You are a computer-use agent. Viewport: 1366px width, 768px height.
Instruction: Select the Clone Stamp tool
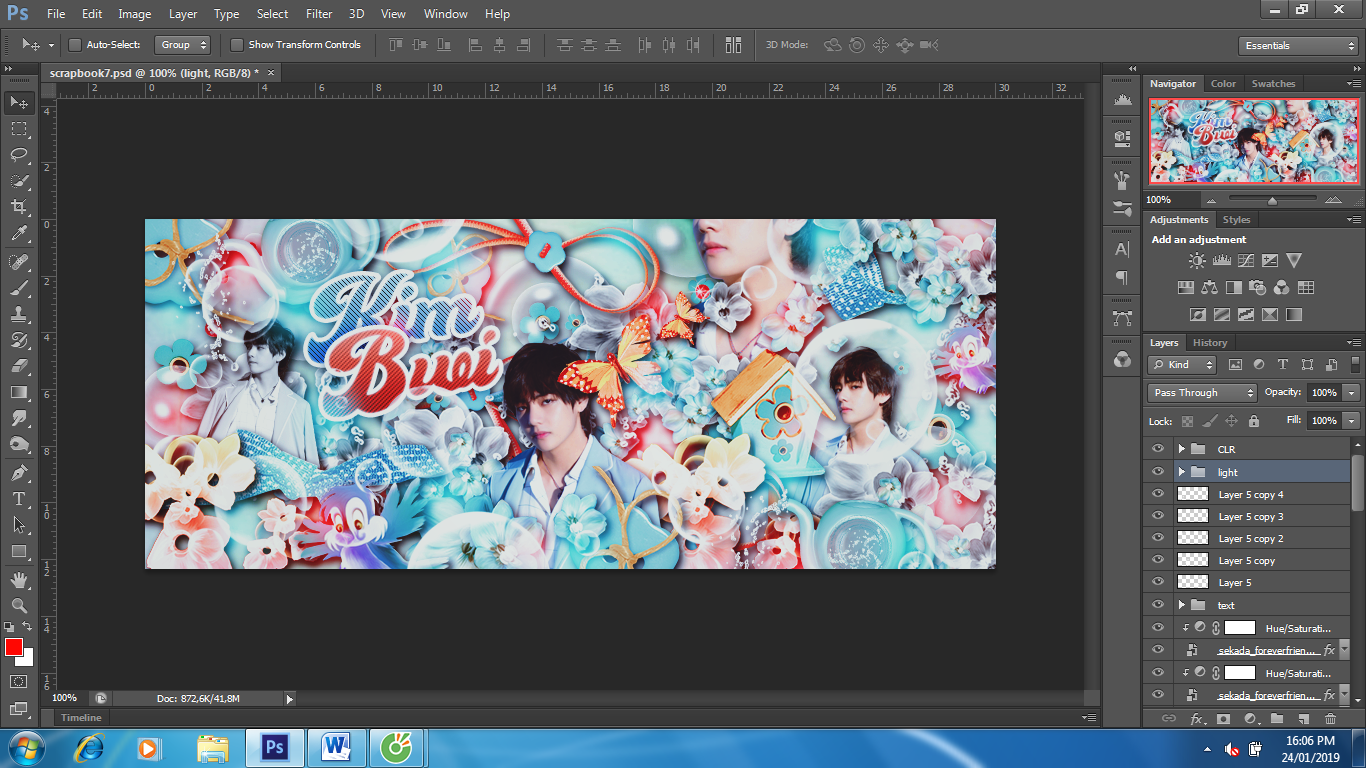pos(19,314)
